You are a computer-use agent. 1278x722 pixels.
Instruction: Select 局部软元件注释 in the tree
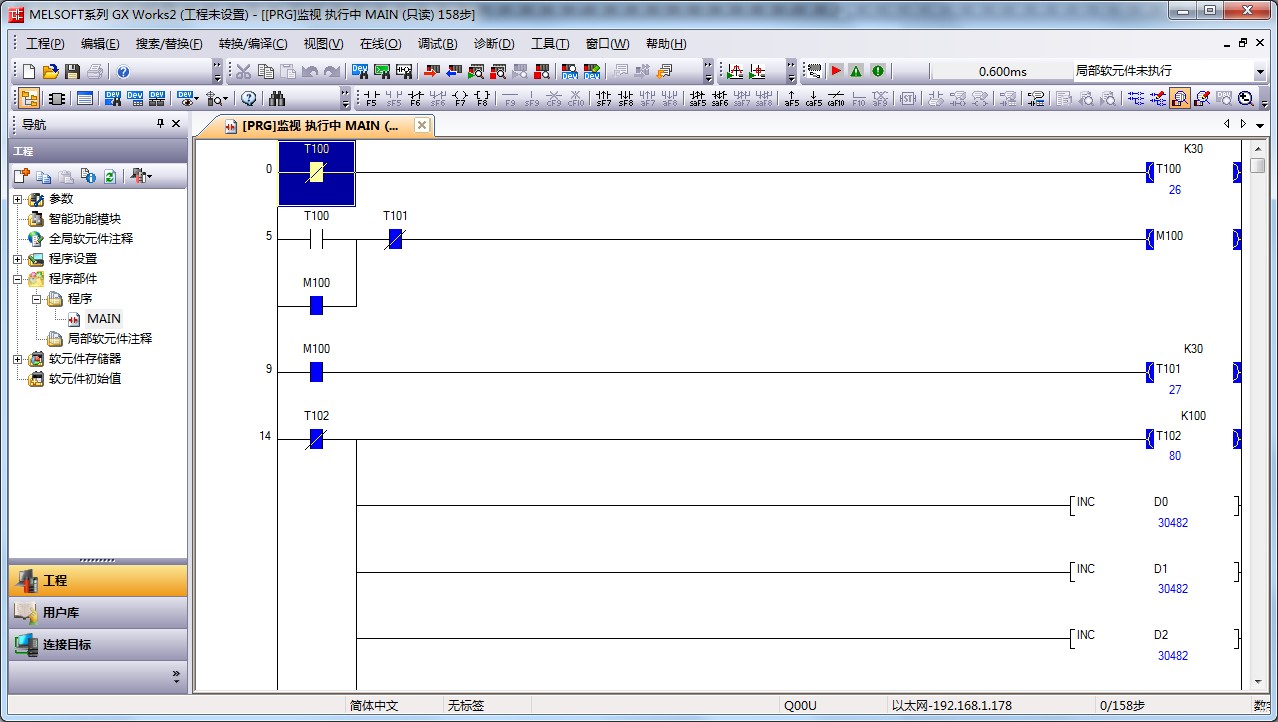click(x=110, y=339)
